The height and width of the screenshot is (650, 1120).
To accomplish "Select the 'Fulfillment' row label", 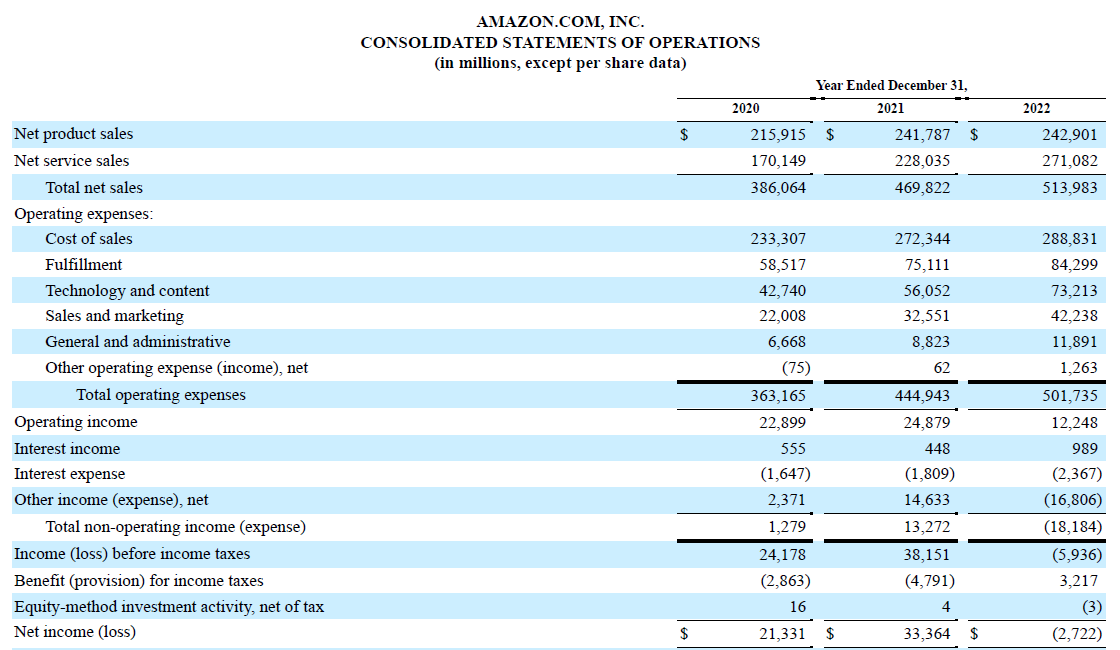I will pos(84,265).
